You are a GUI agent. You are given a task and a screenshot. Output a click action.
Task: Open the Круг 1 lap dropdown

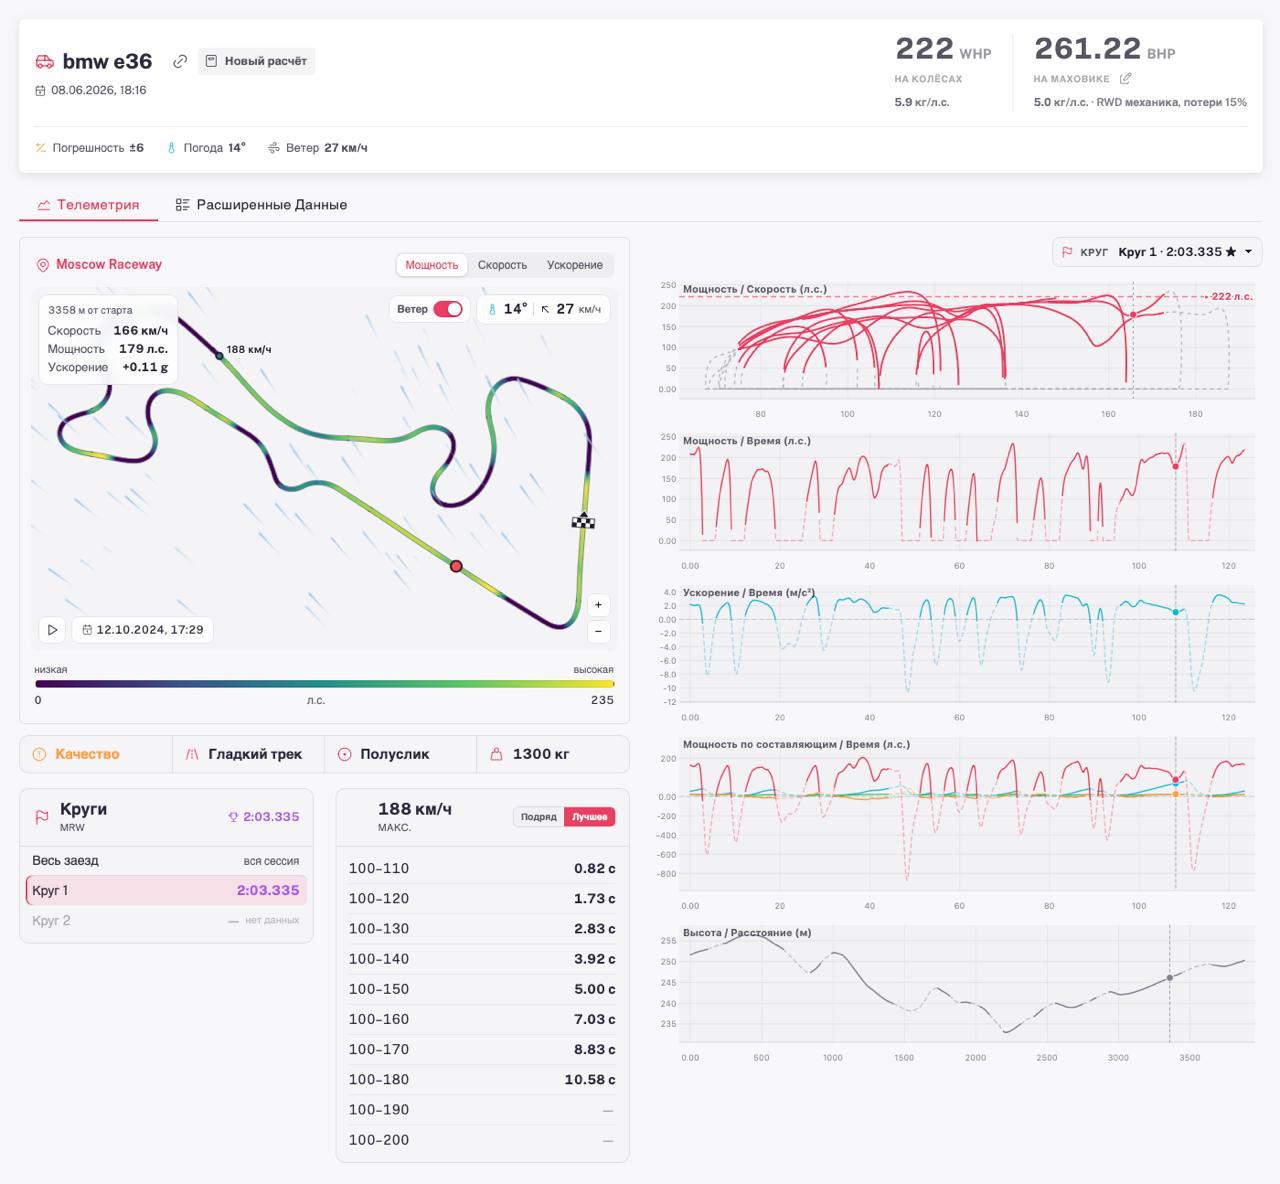coord(1157,252)
